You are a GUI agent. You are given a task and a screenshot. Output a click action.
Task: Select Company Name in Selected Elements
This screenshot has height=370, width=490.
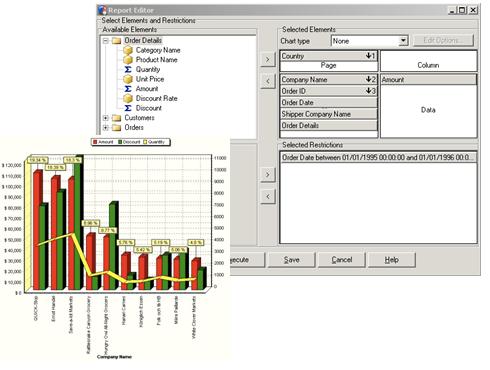click(x=329, y=79)
